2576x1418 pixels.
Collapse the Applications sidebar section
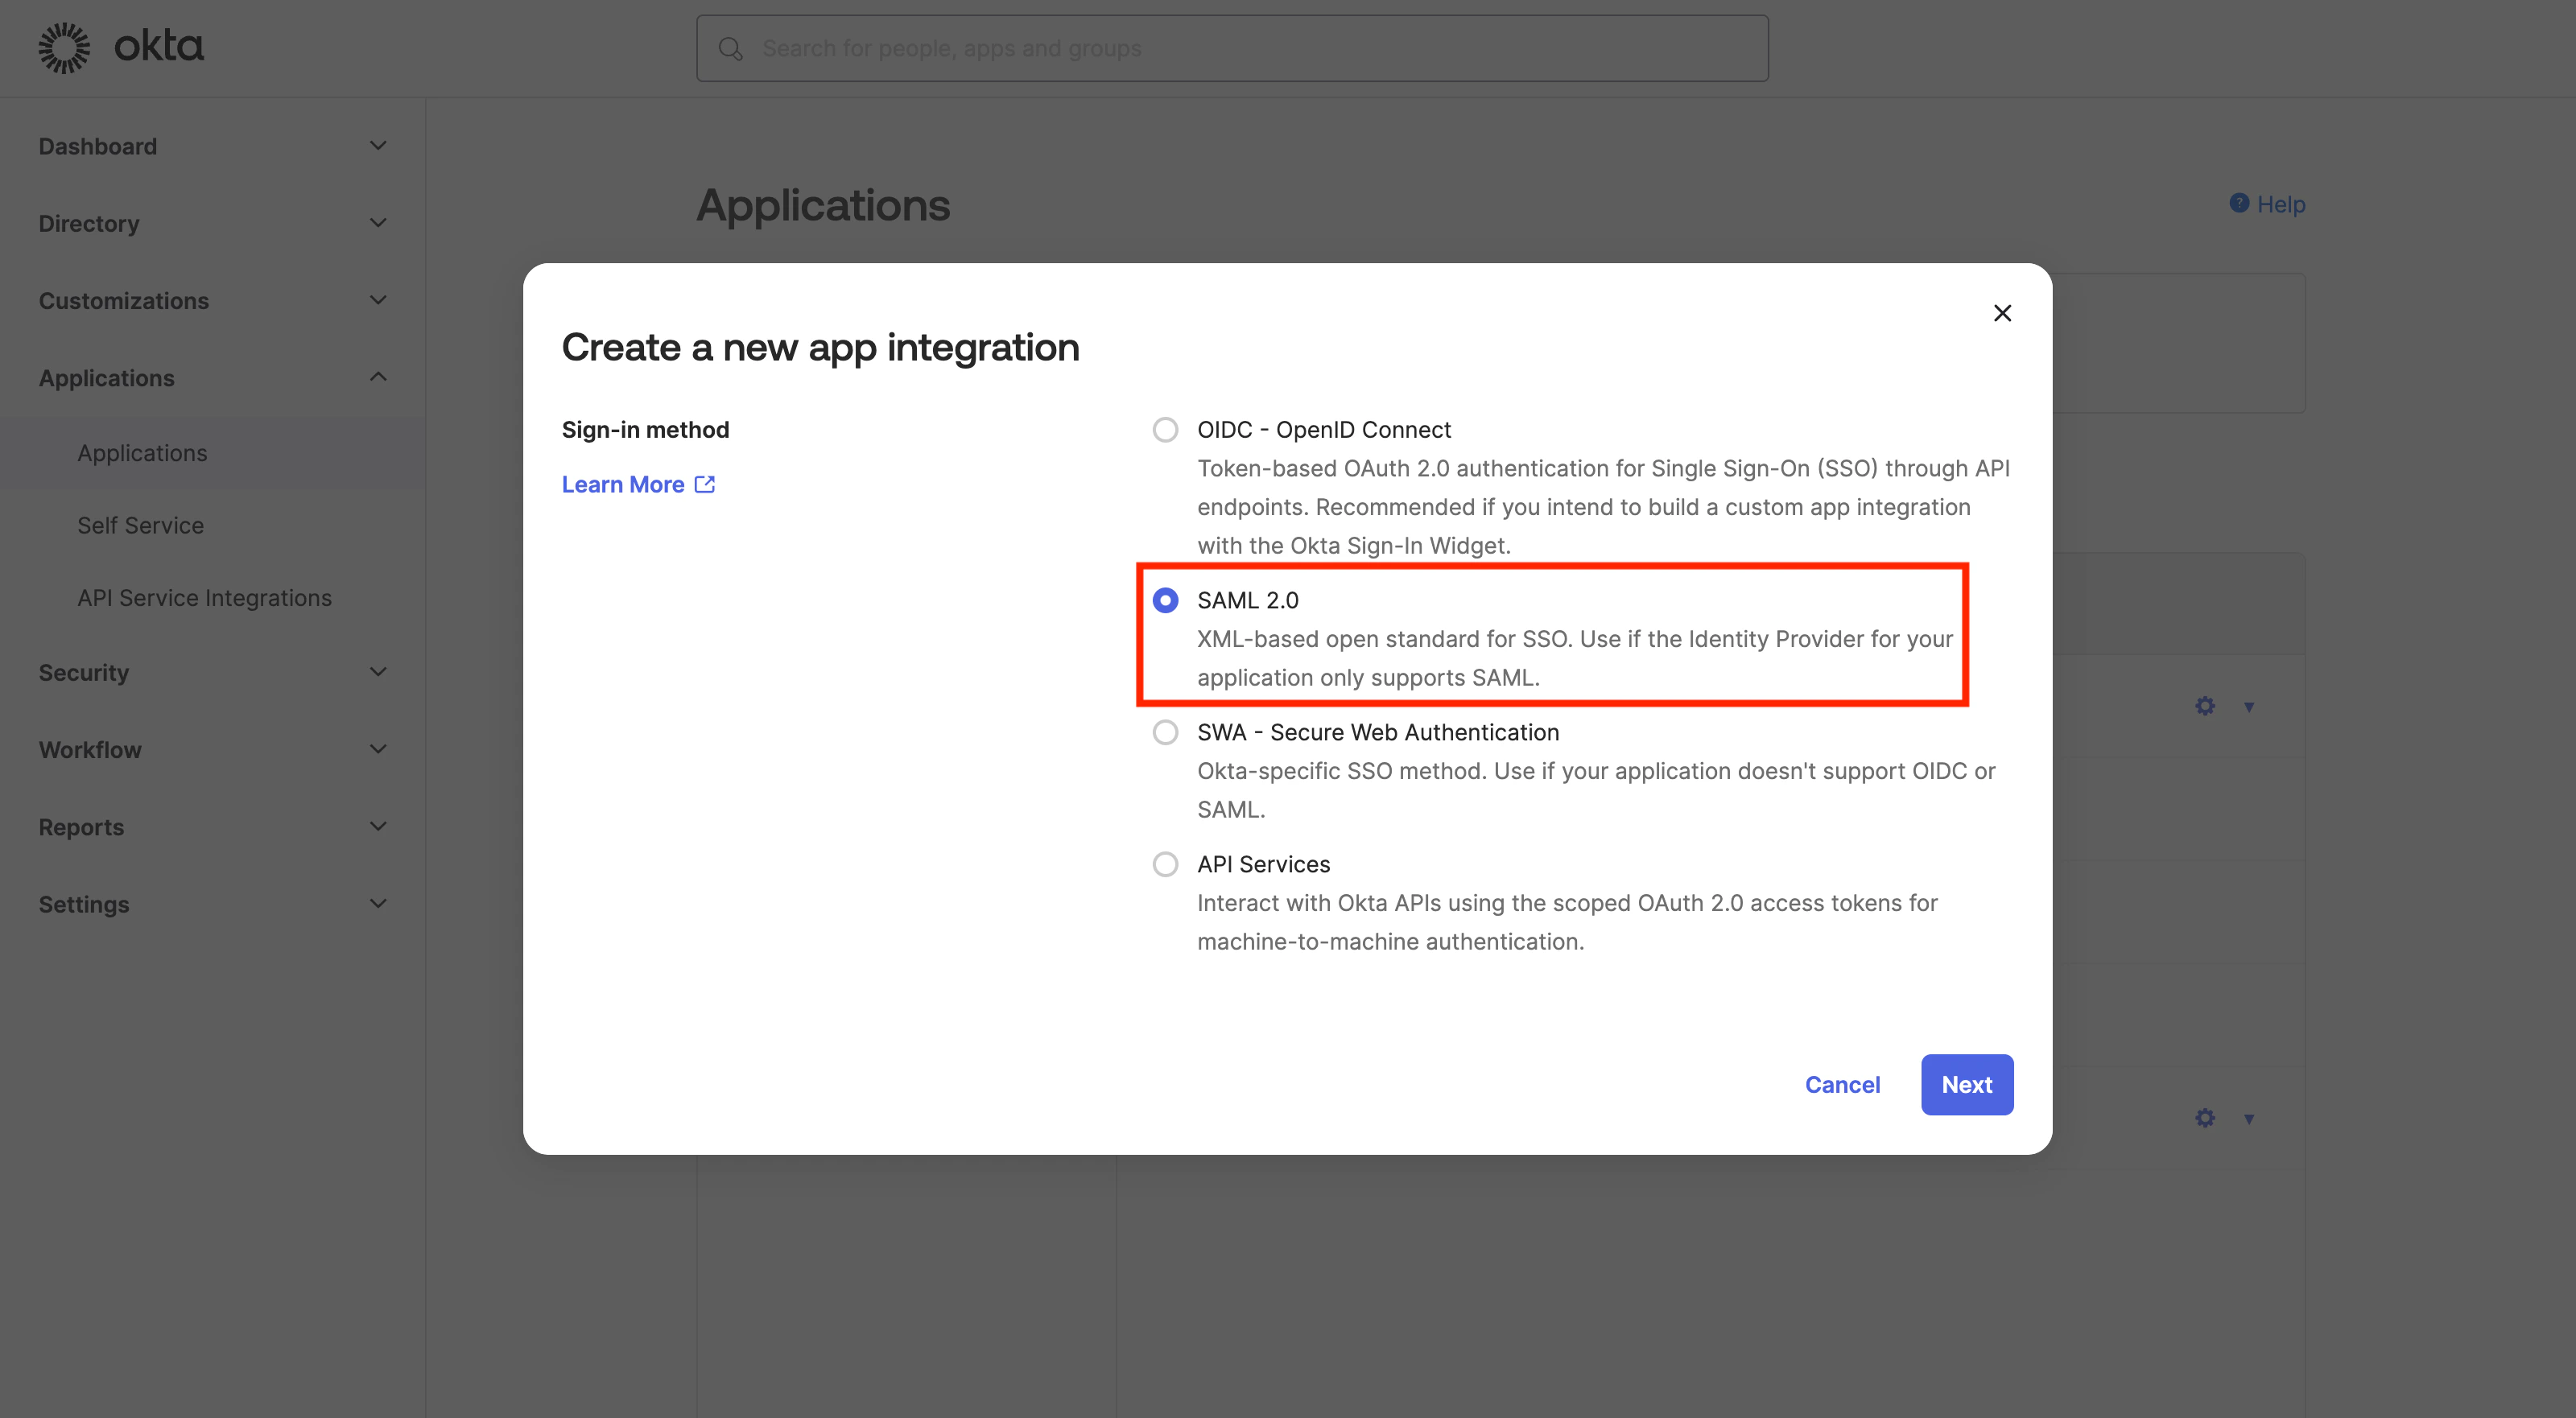click(x=378, y=377)
